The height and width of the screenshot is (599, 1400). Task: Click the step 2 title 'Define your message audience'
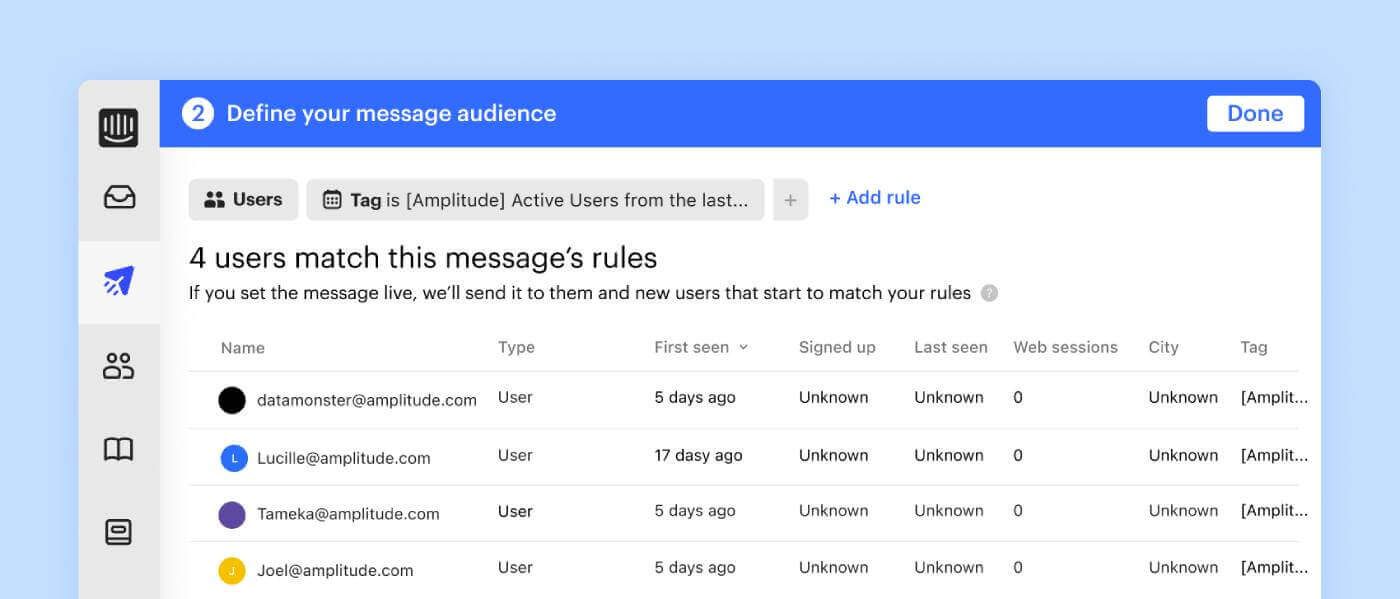point(391,113)
